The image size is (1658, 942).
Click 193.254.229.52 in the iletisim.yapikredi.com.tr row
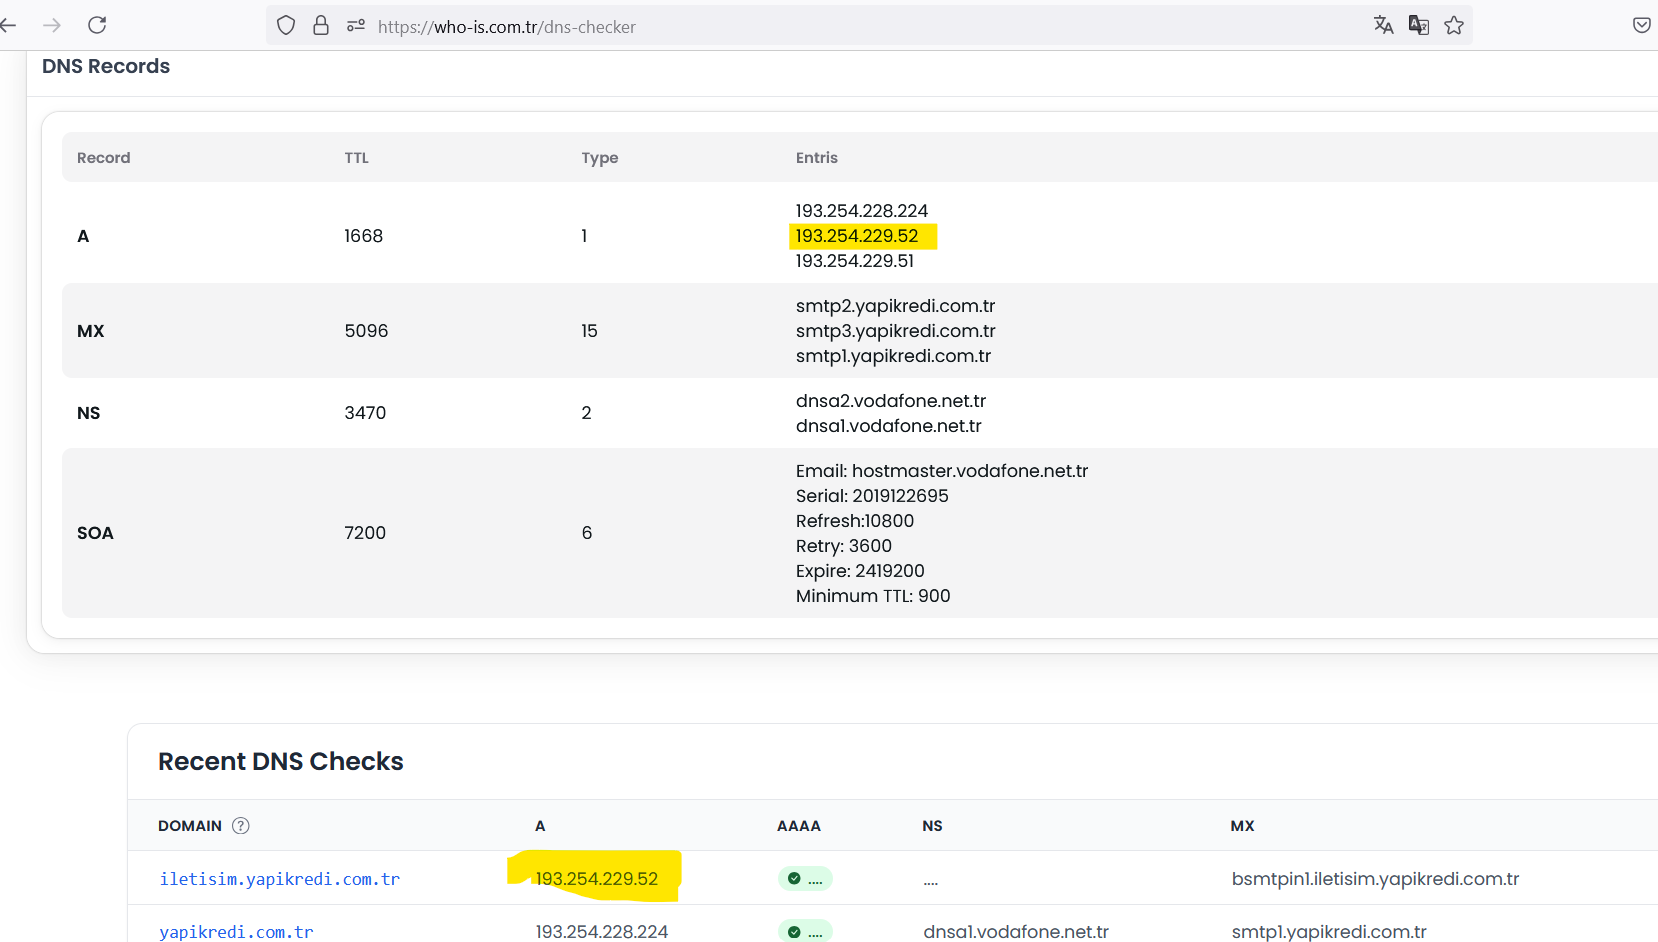click(x=597, y=879)
